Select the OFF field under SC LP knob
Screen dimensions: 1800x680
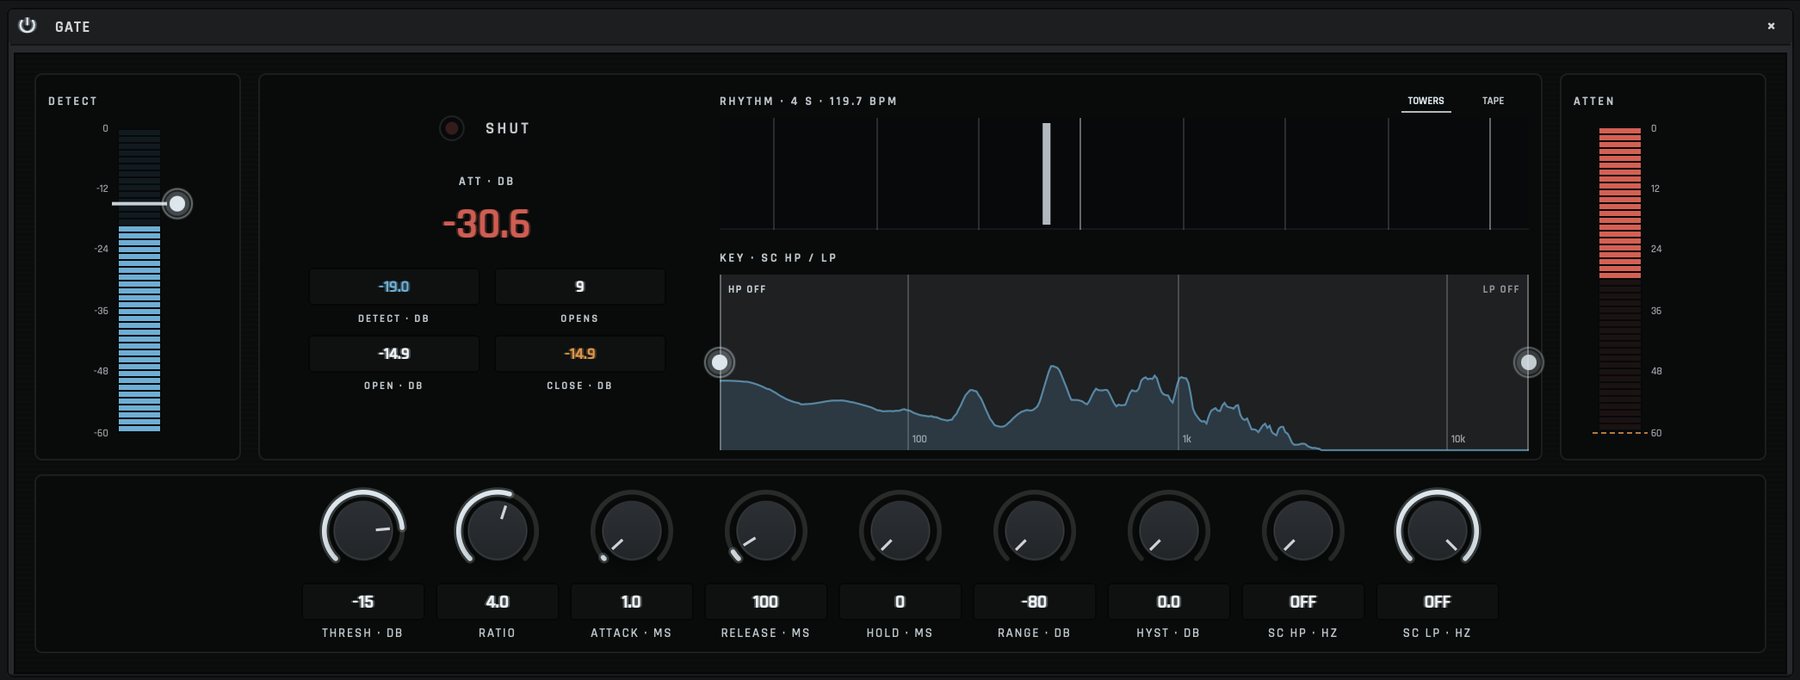click(x=1437, y=602)
